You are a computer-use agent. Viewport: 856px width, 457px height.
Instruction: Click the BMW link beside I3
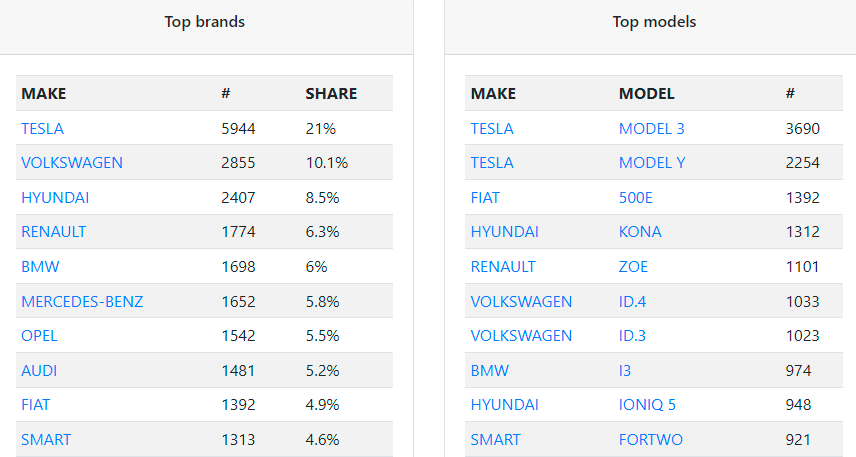pos(489,370)
